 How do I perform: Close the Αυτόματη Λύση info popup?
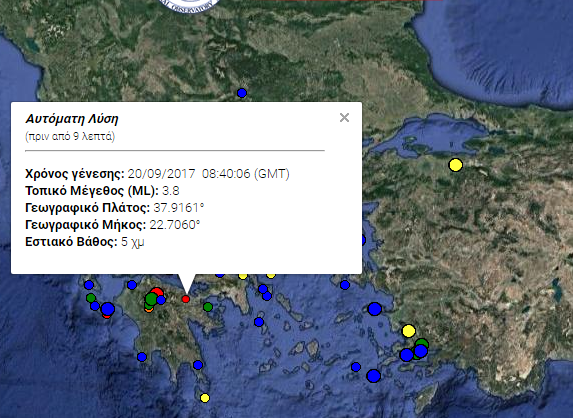coord(344,118)
